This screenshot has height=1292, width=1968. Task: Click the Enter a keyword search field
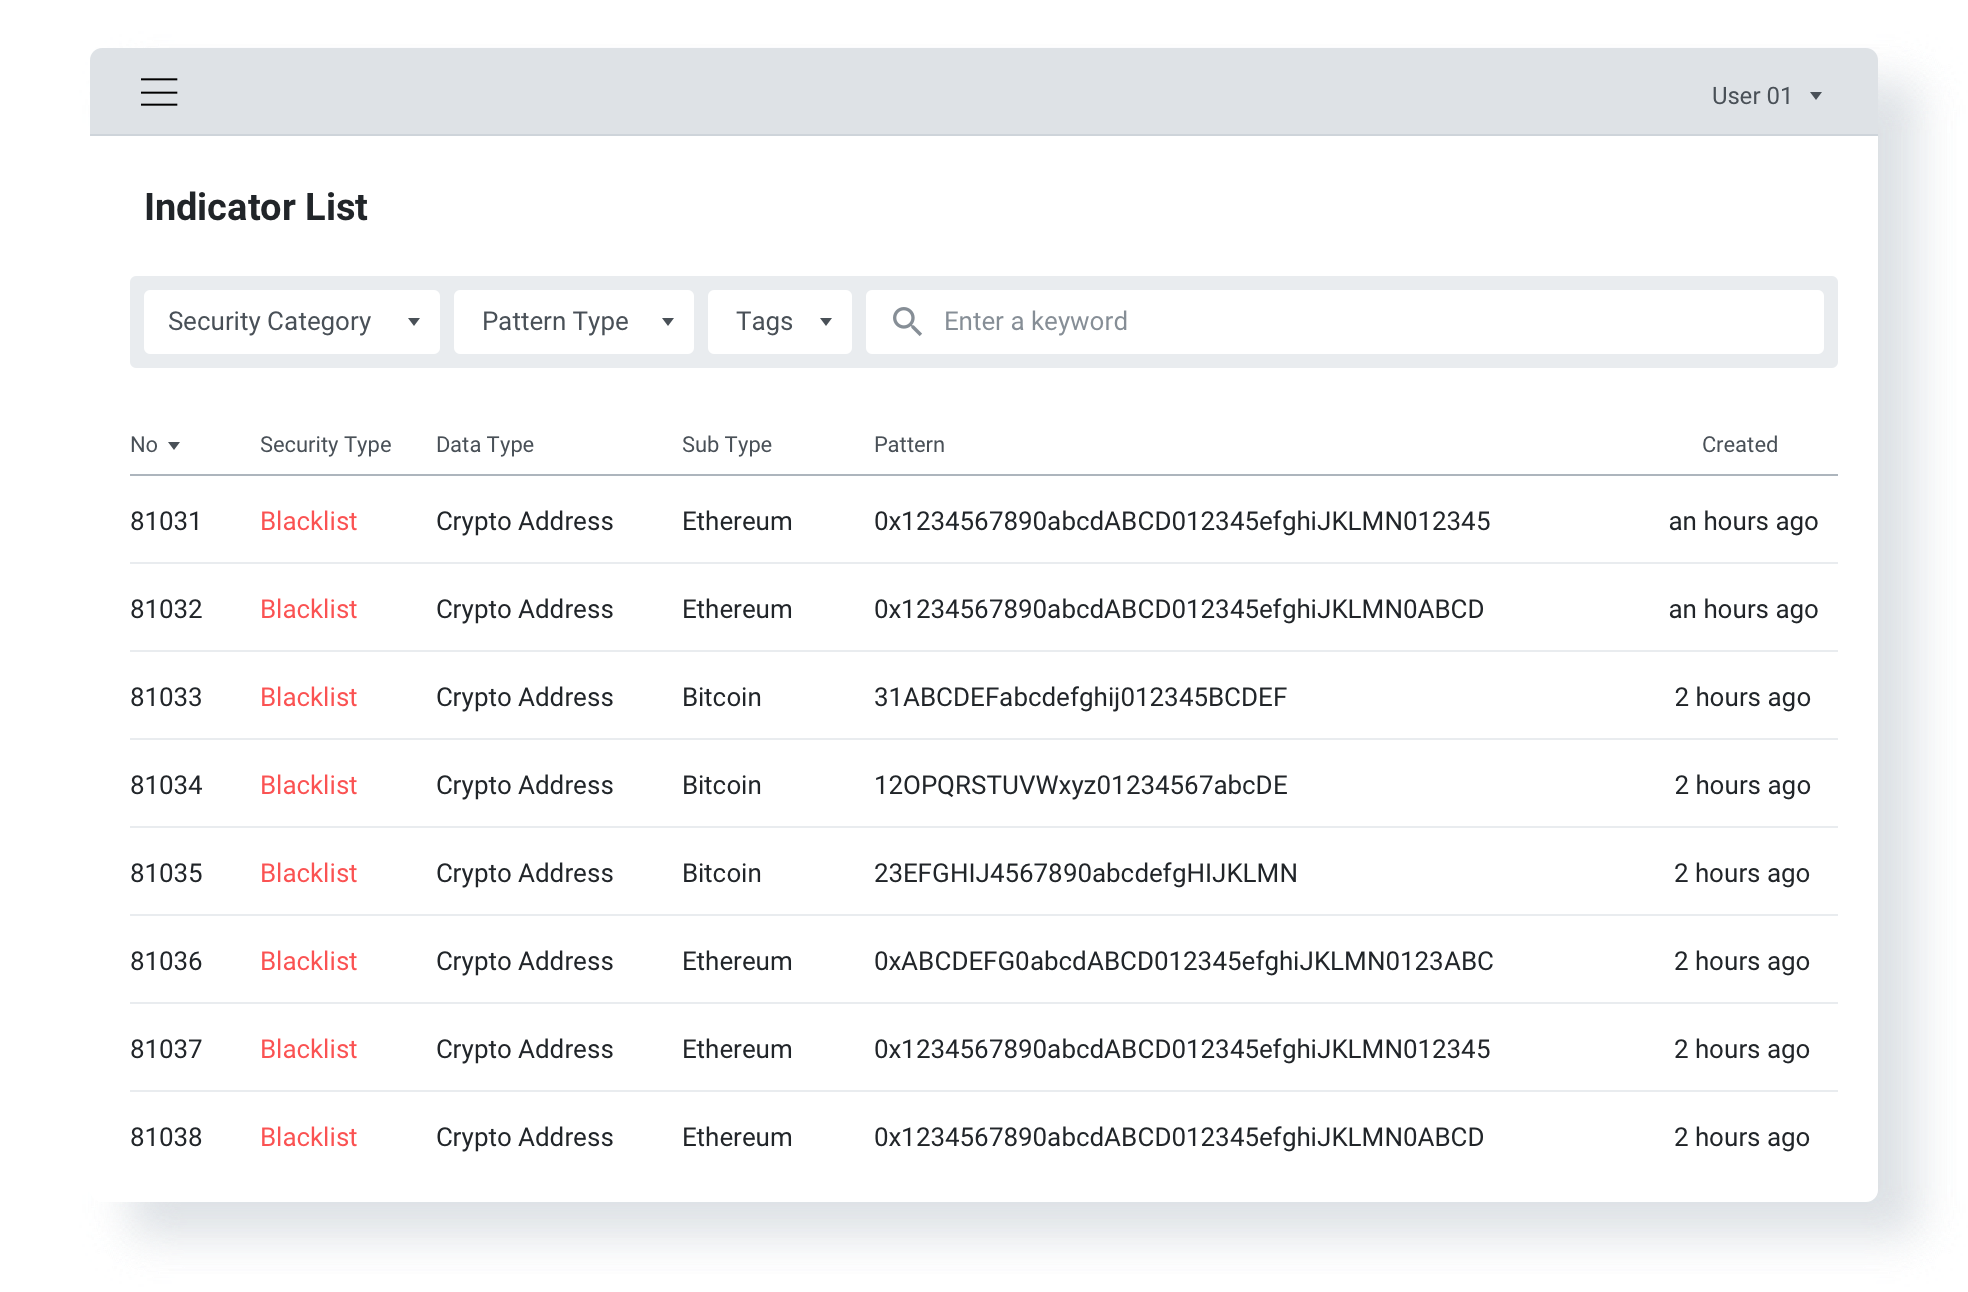point(1345,322)
